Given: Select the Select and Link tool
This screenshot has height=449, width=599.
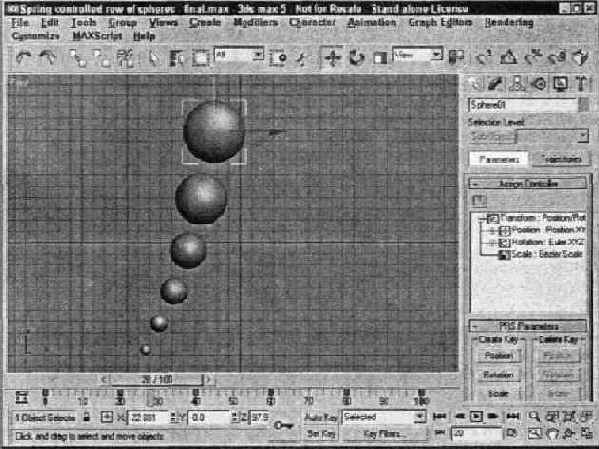Looking at the screenshot, I should pos(78,58).
